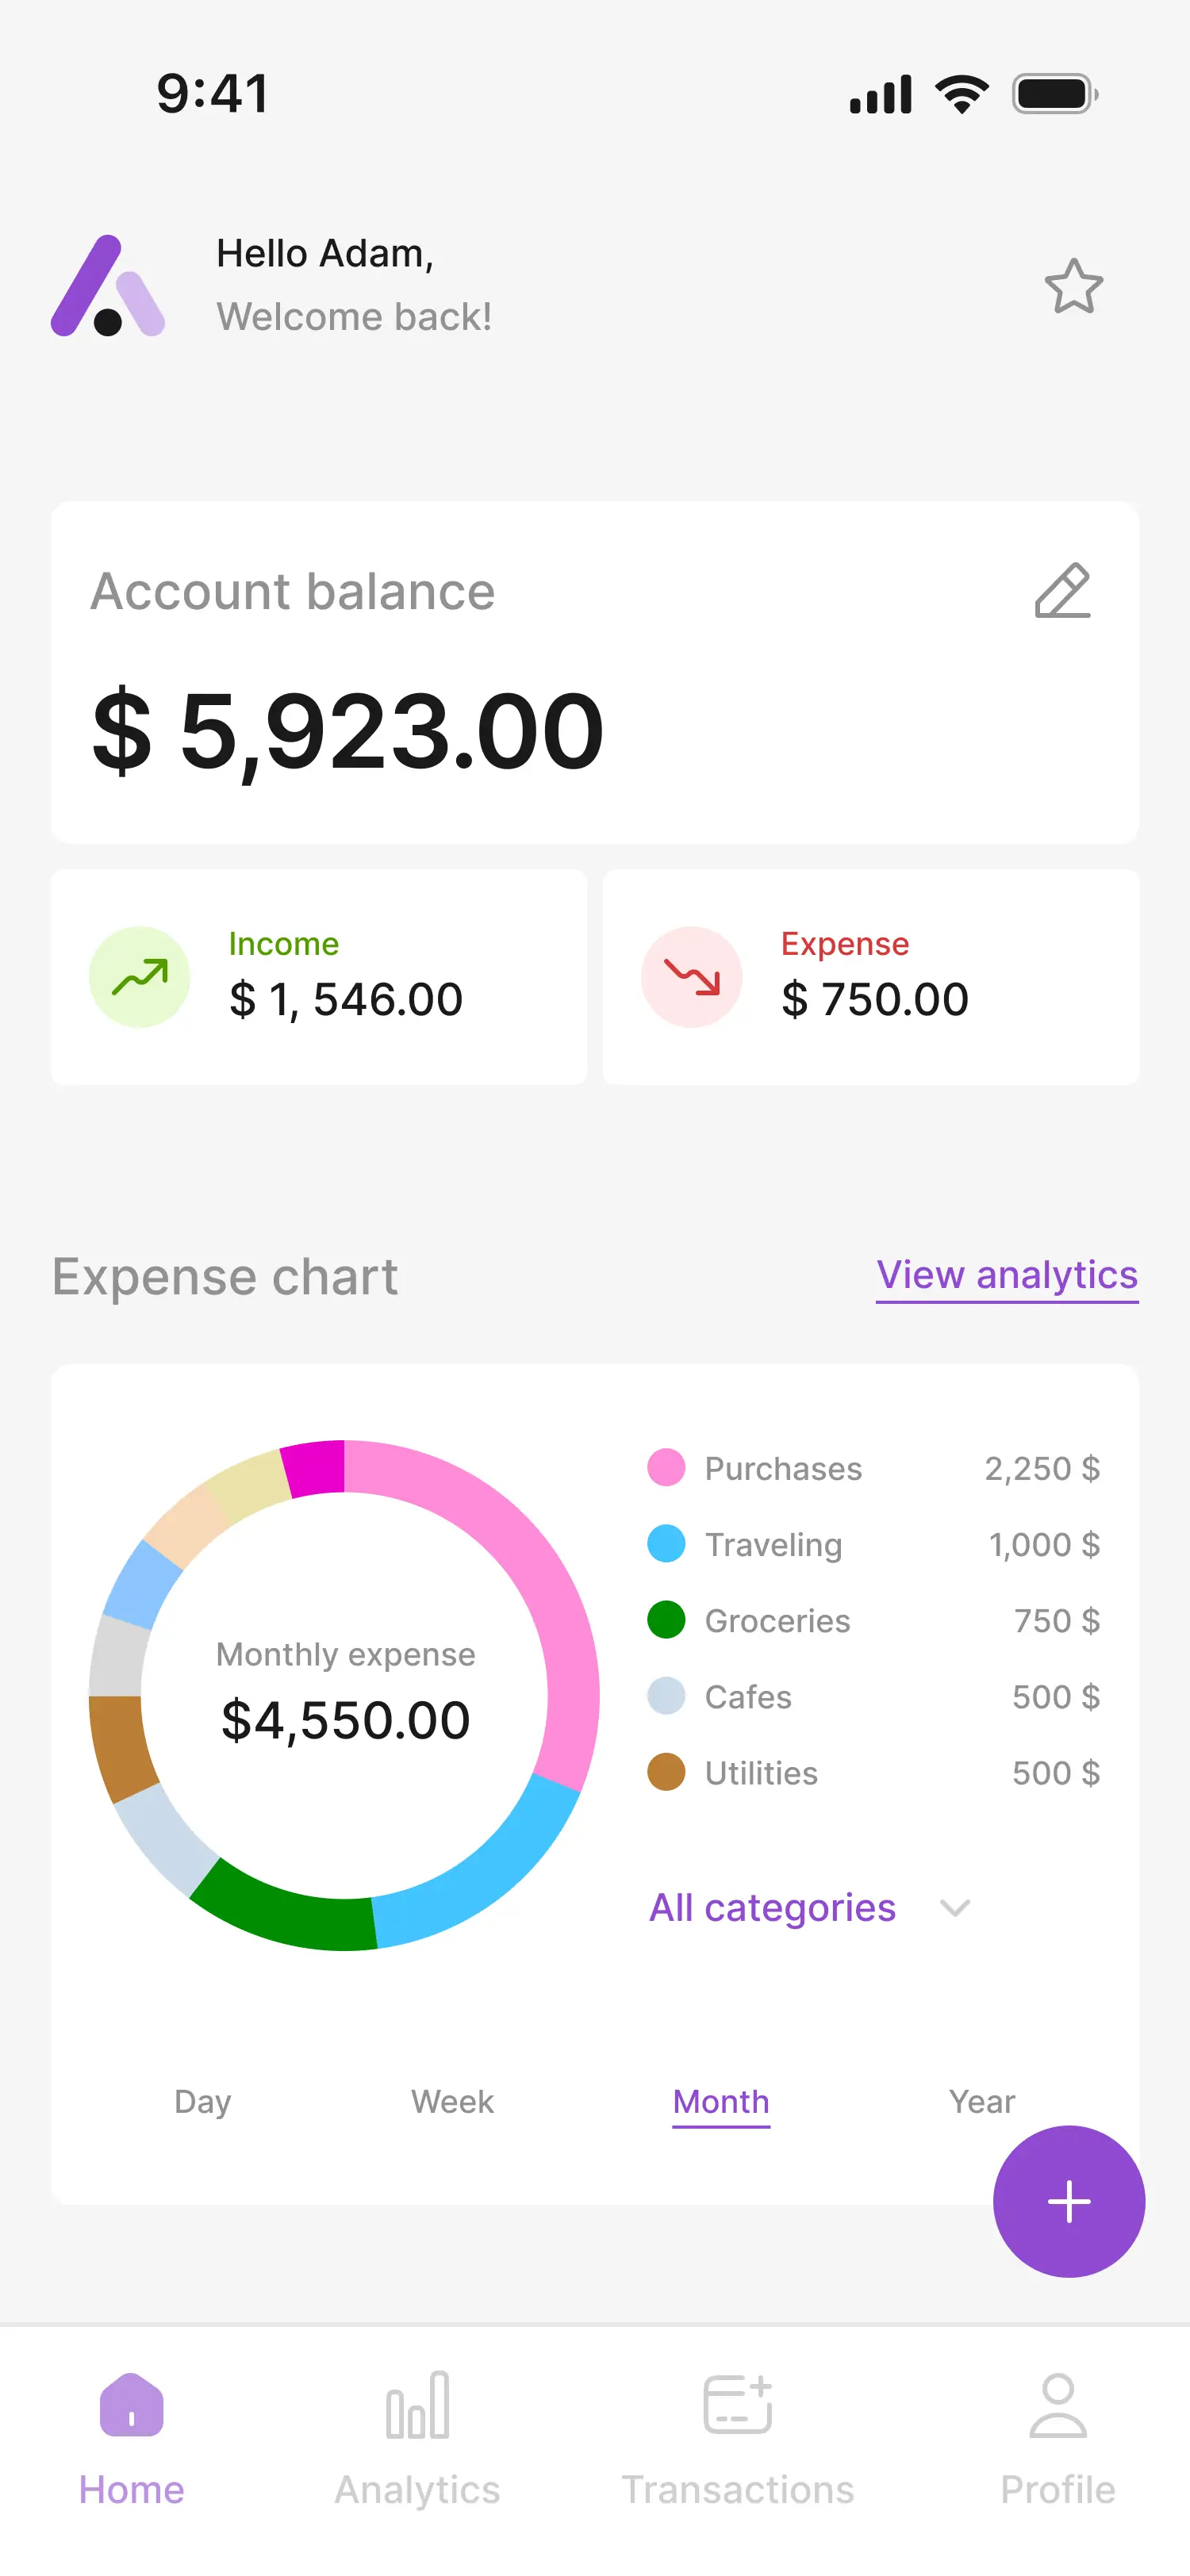The height and width of the screenshot is (2576, 1190).
Task: Edit account balance with pencil icon
Action: [x=1062, y=590]
